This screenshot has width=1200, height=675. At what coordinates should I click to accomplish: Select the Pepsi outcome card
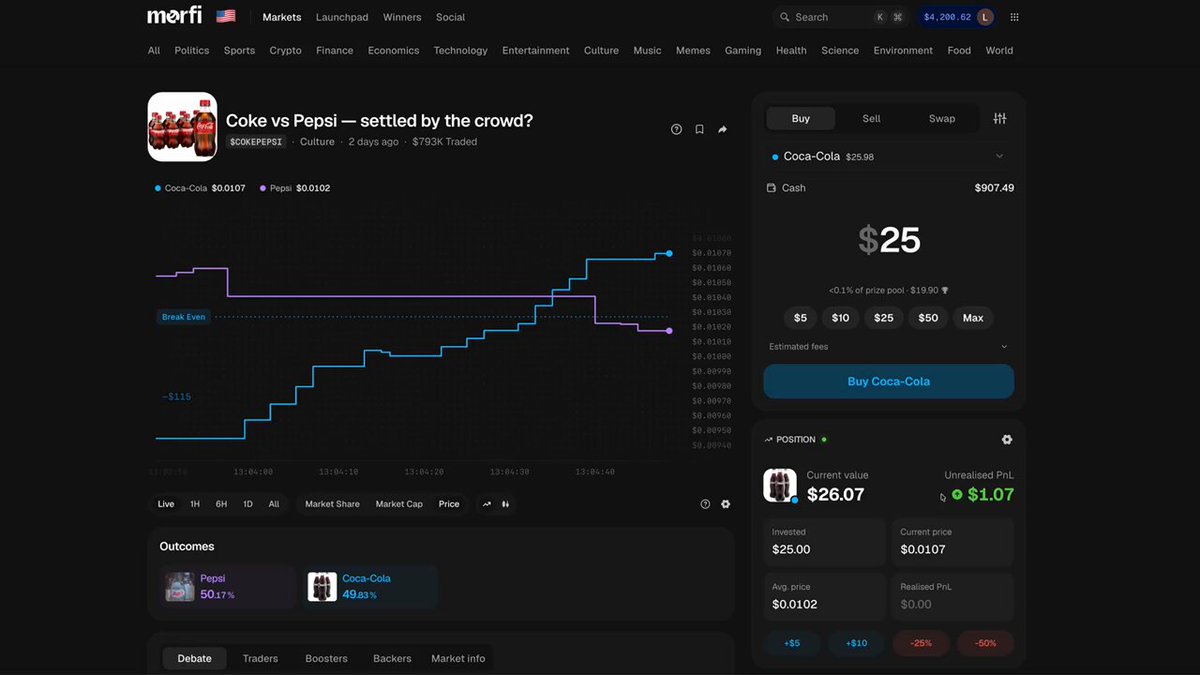(228, 587)
